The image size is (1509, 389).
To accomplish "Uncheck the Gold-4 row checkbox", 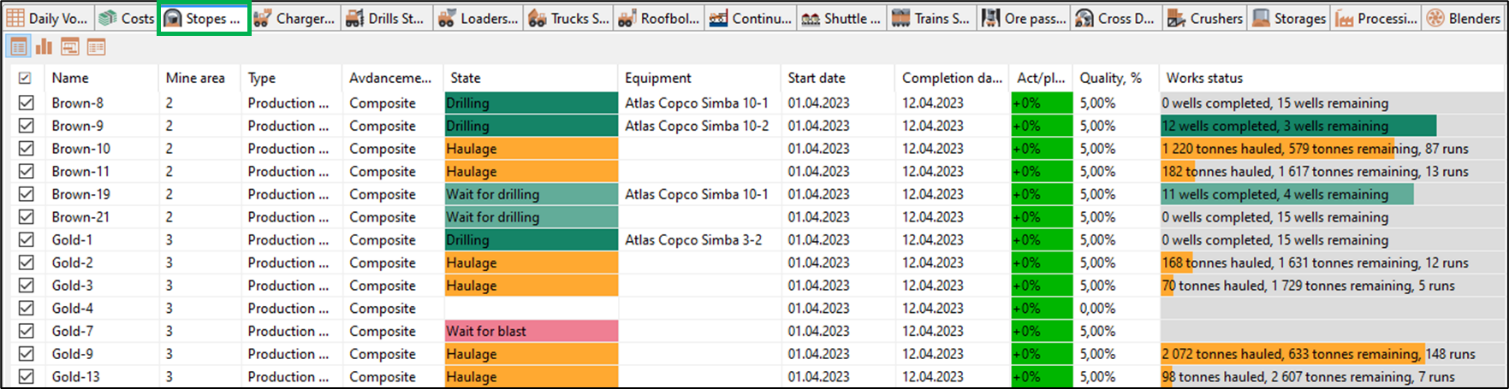I will [x=26, y=308].
